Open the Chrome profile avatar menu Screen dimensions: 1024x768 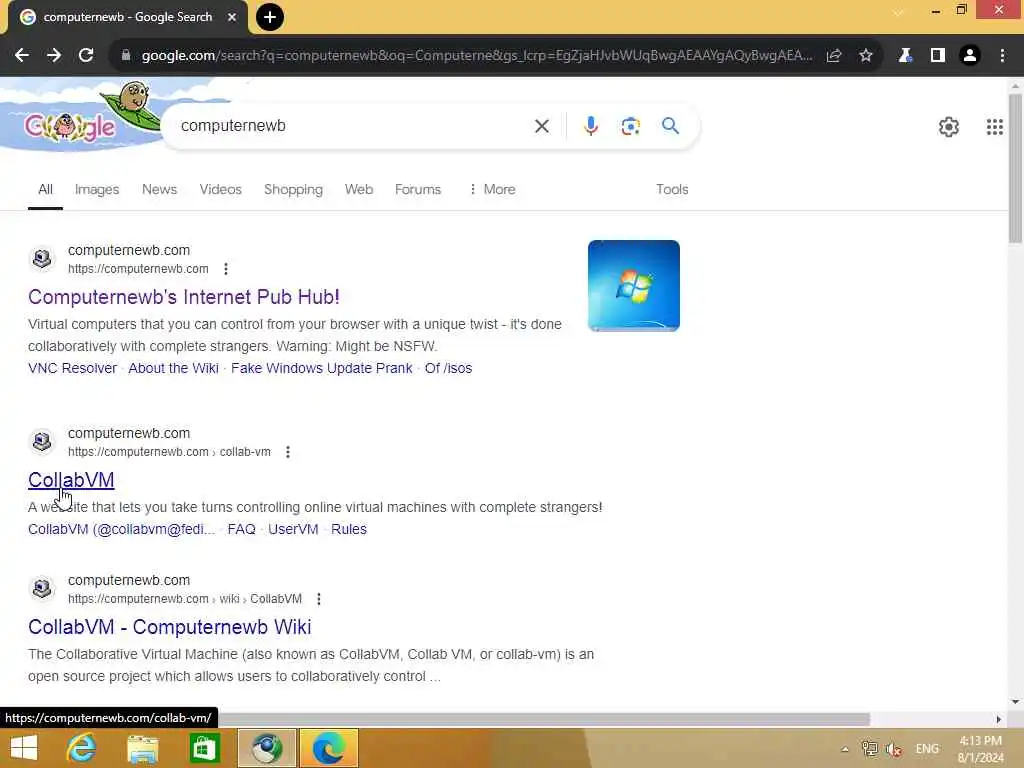(970, 56)
